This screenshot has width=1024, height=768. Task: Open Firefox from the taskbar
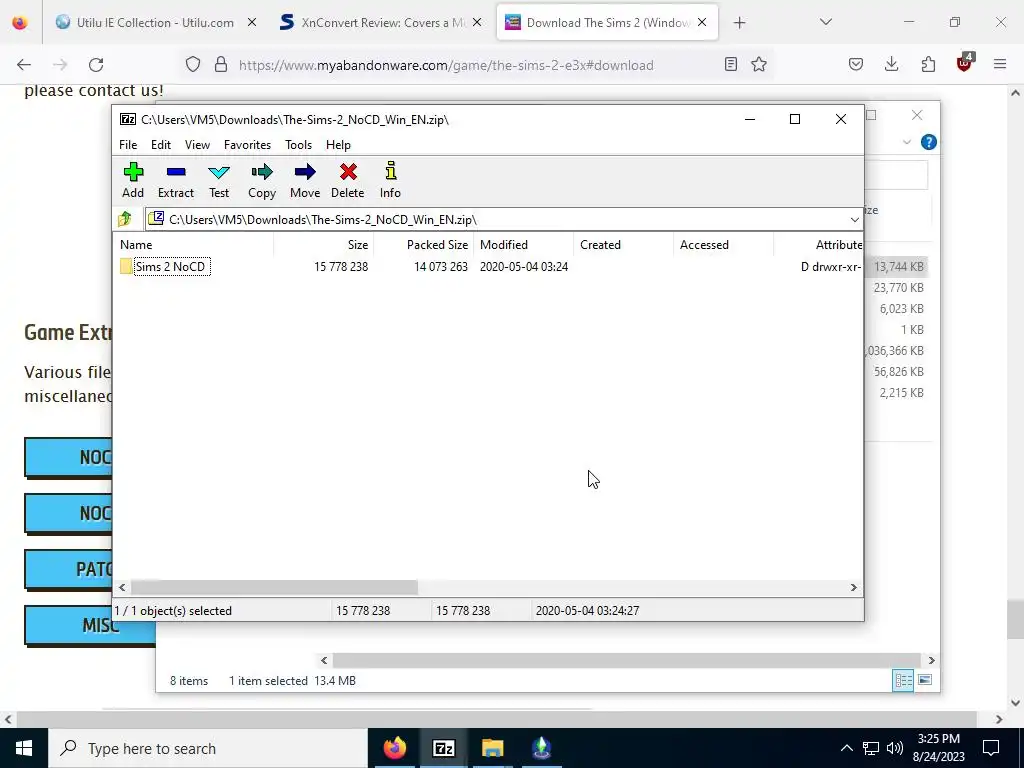(394, 748)
